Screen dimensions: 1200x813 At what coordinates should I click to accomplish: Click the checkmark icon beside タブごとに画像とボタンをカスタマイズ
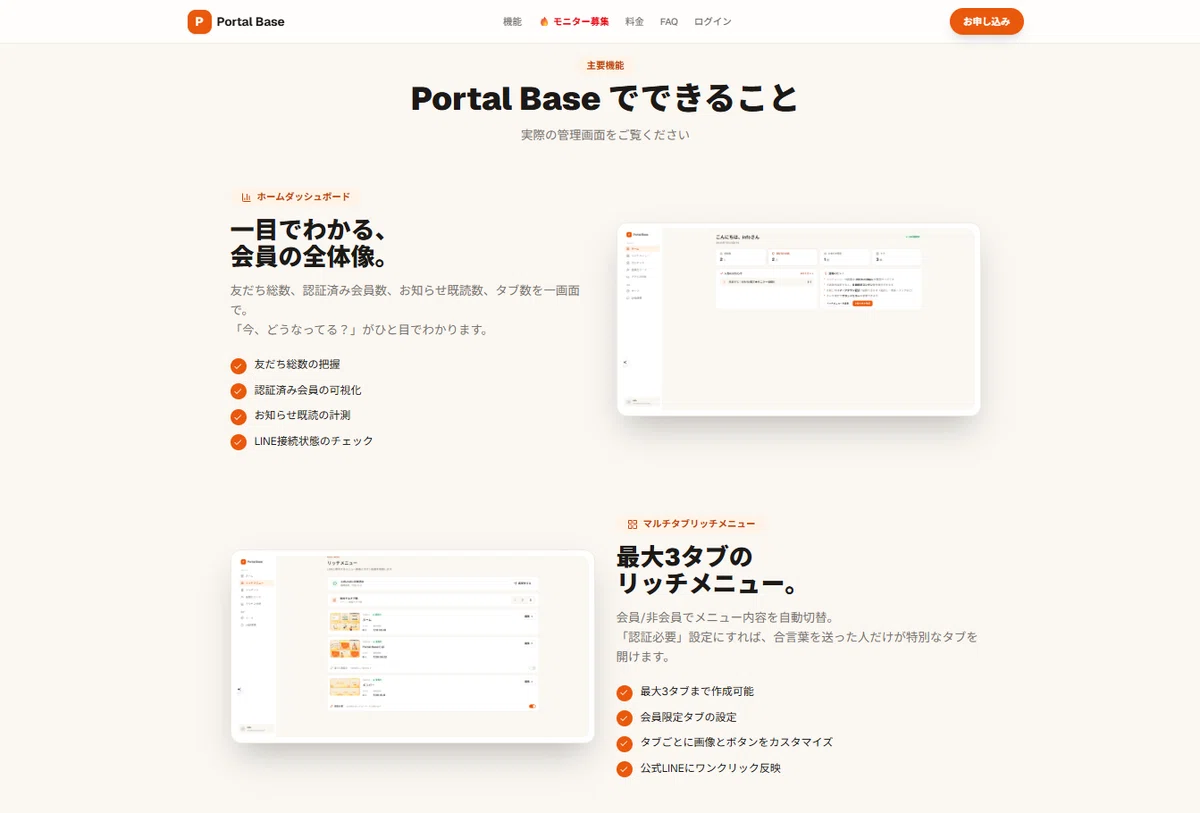[x=624, y=743]
